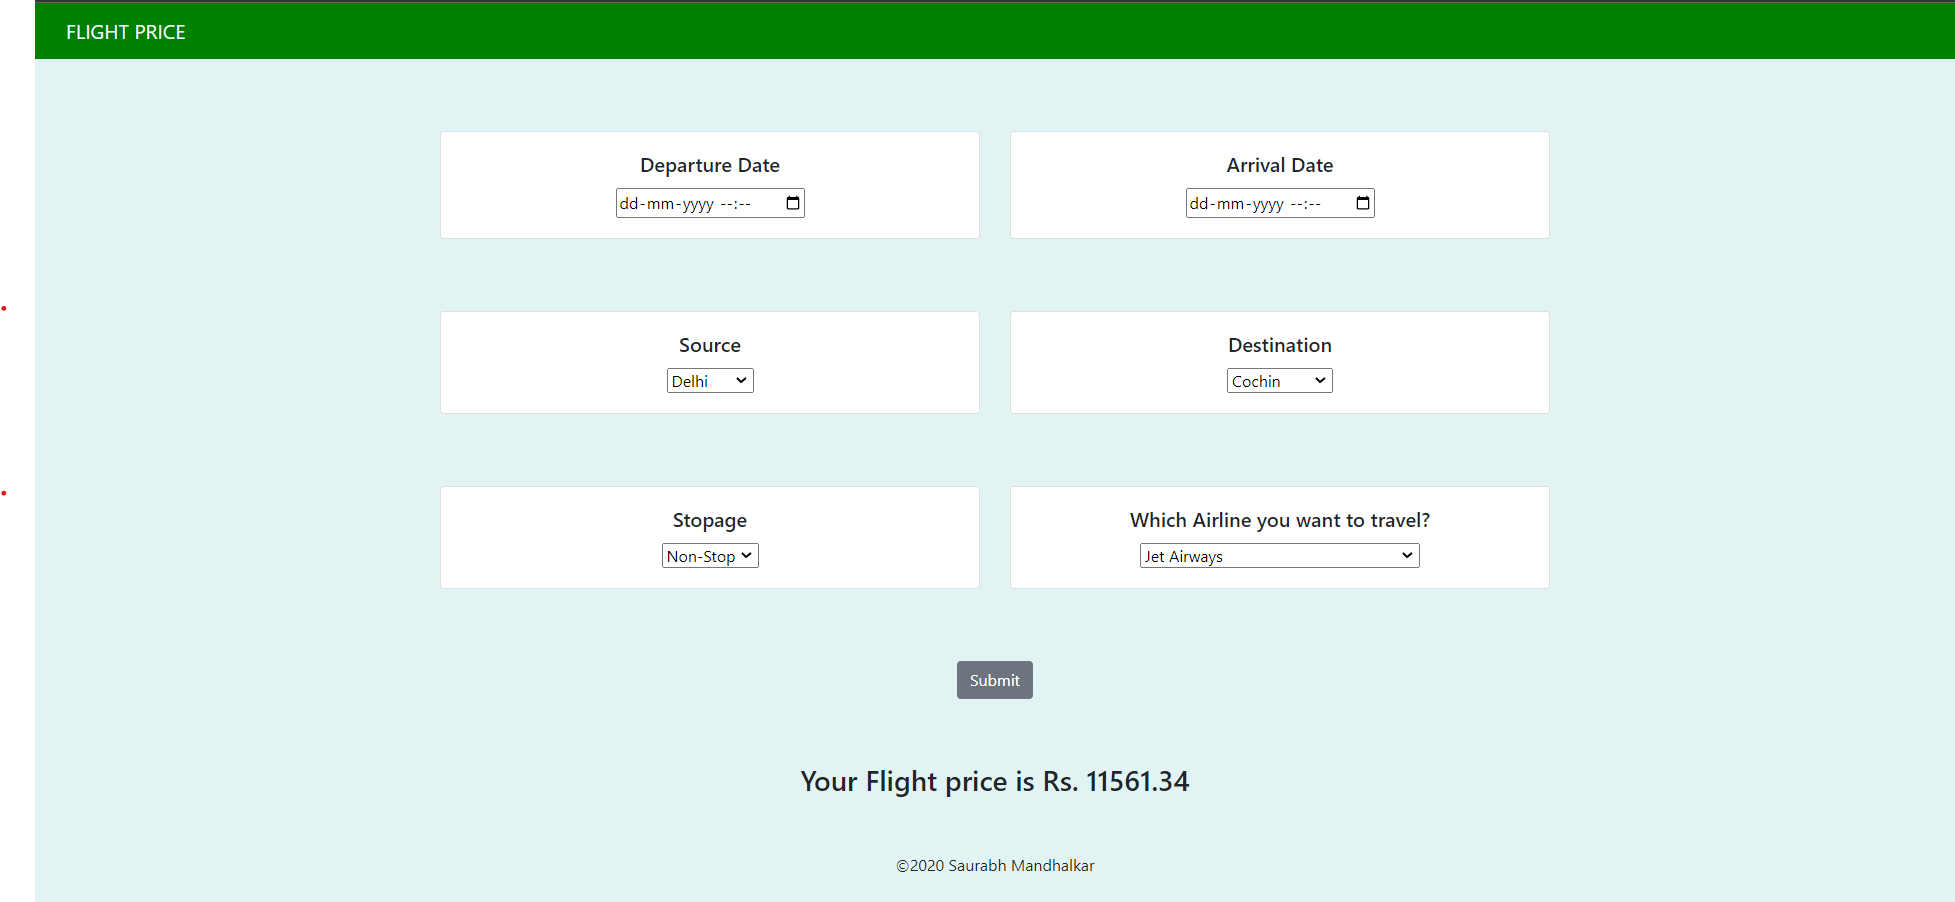
Task: Click inside the Arrival Date input field
Action: click(1260, 202)
